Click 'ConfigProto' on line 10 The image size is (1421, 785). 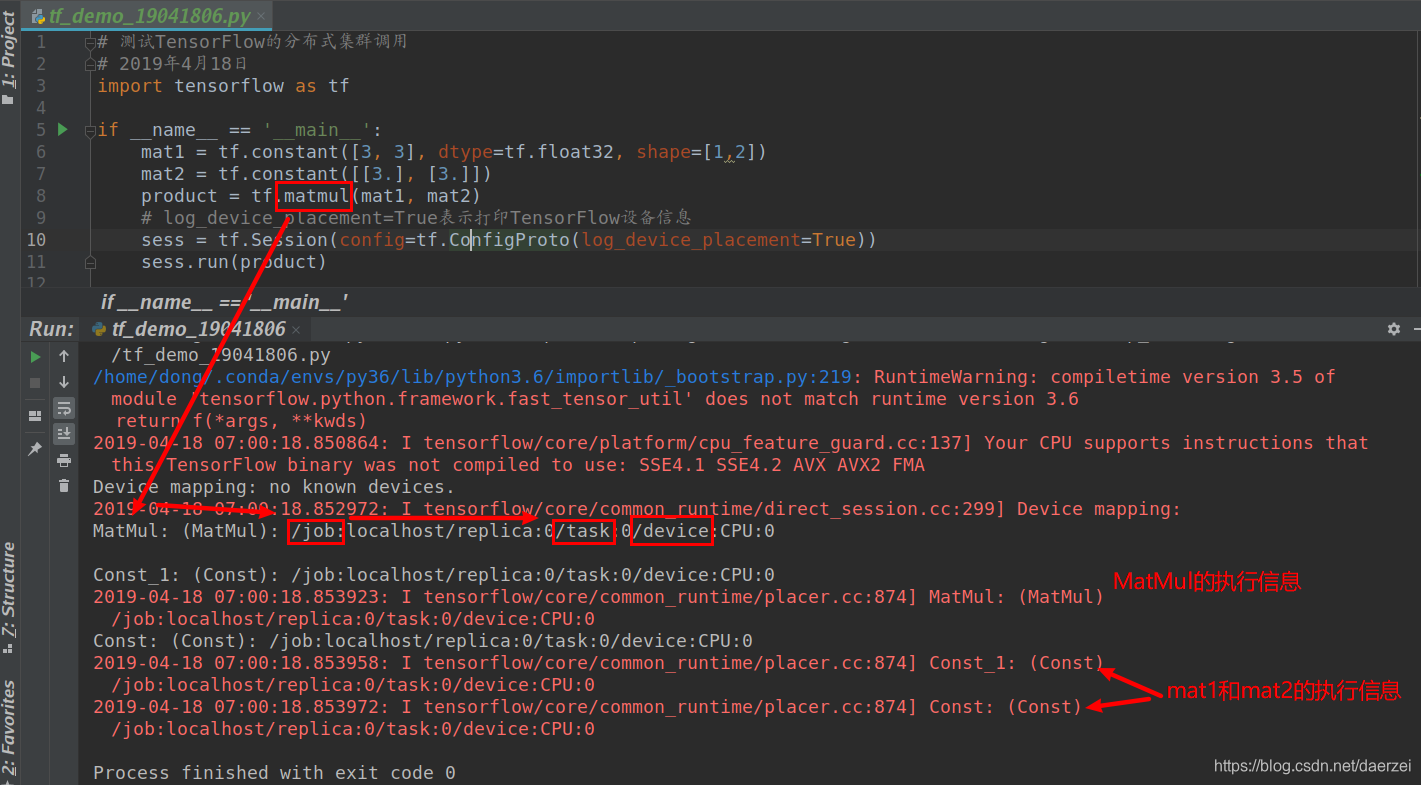click(x=509, y=240)
